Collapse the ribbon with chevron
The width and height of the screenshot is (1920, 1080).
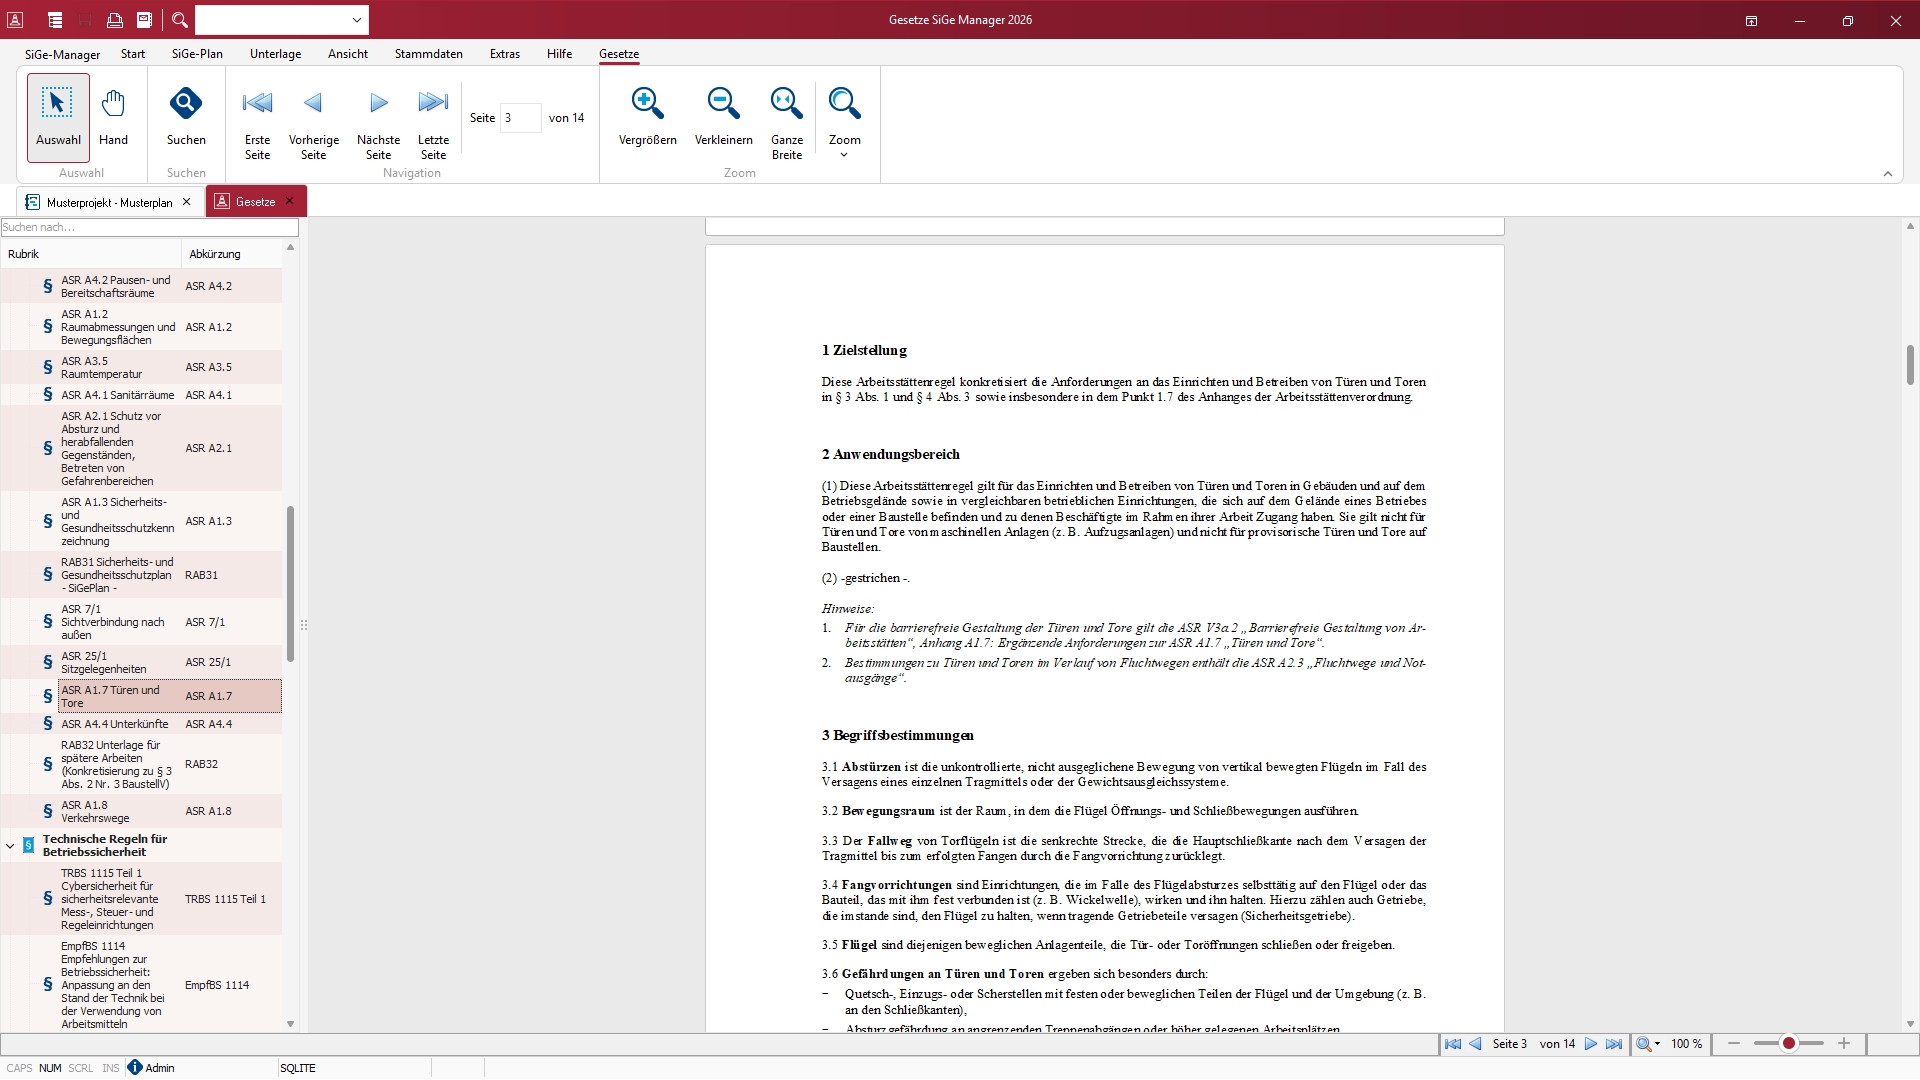tap(1888, 174)
